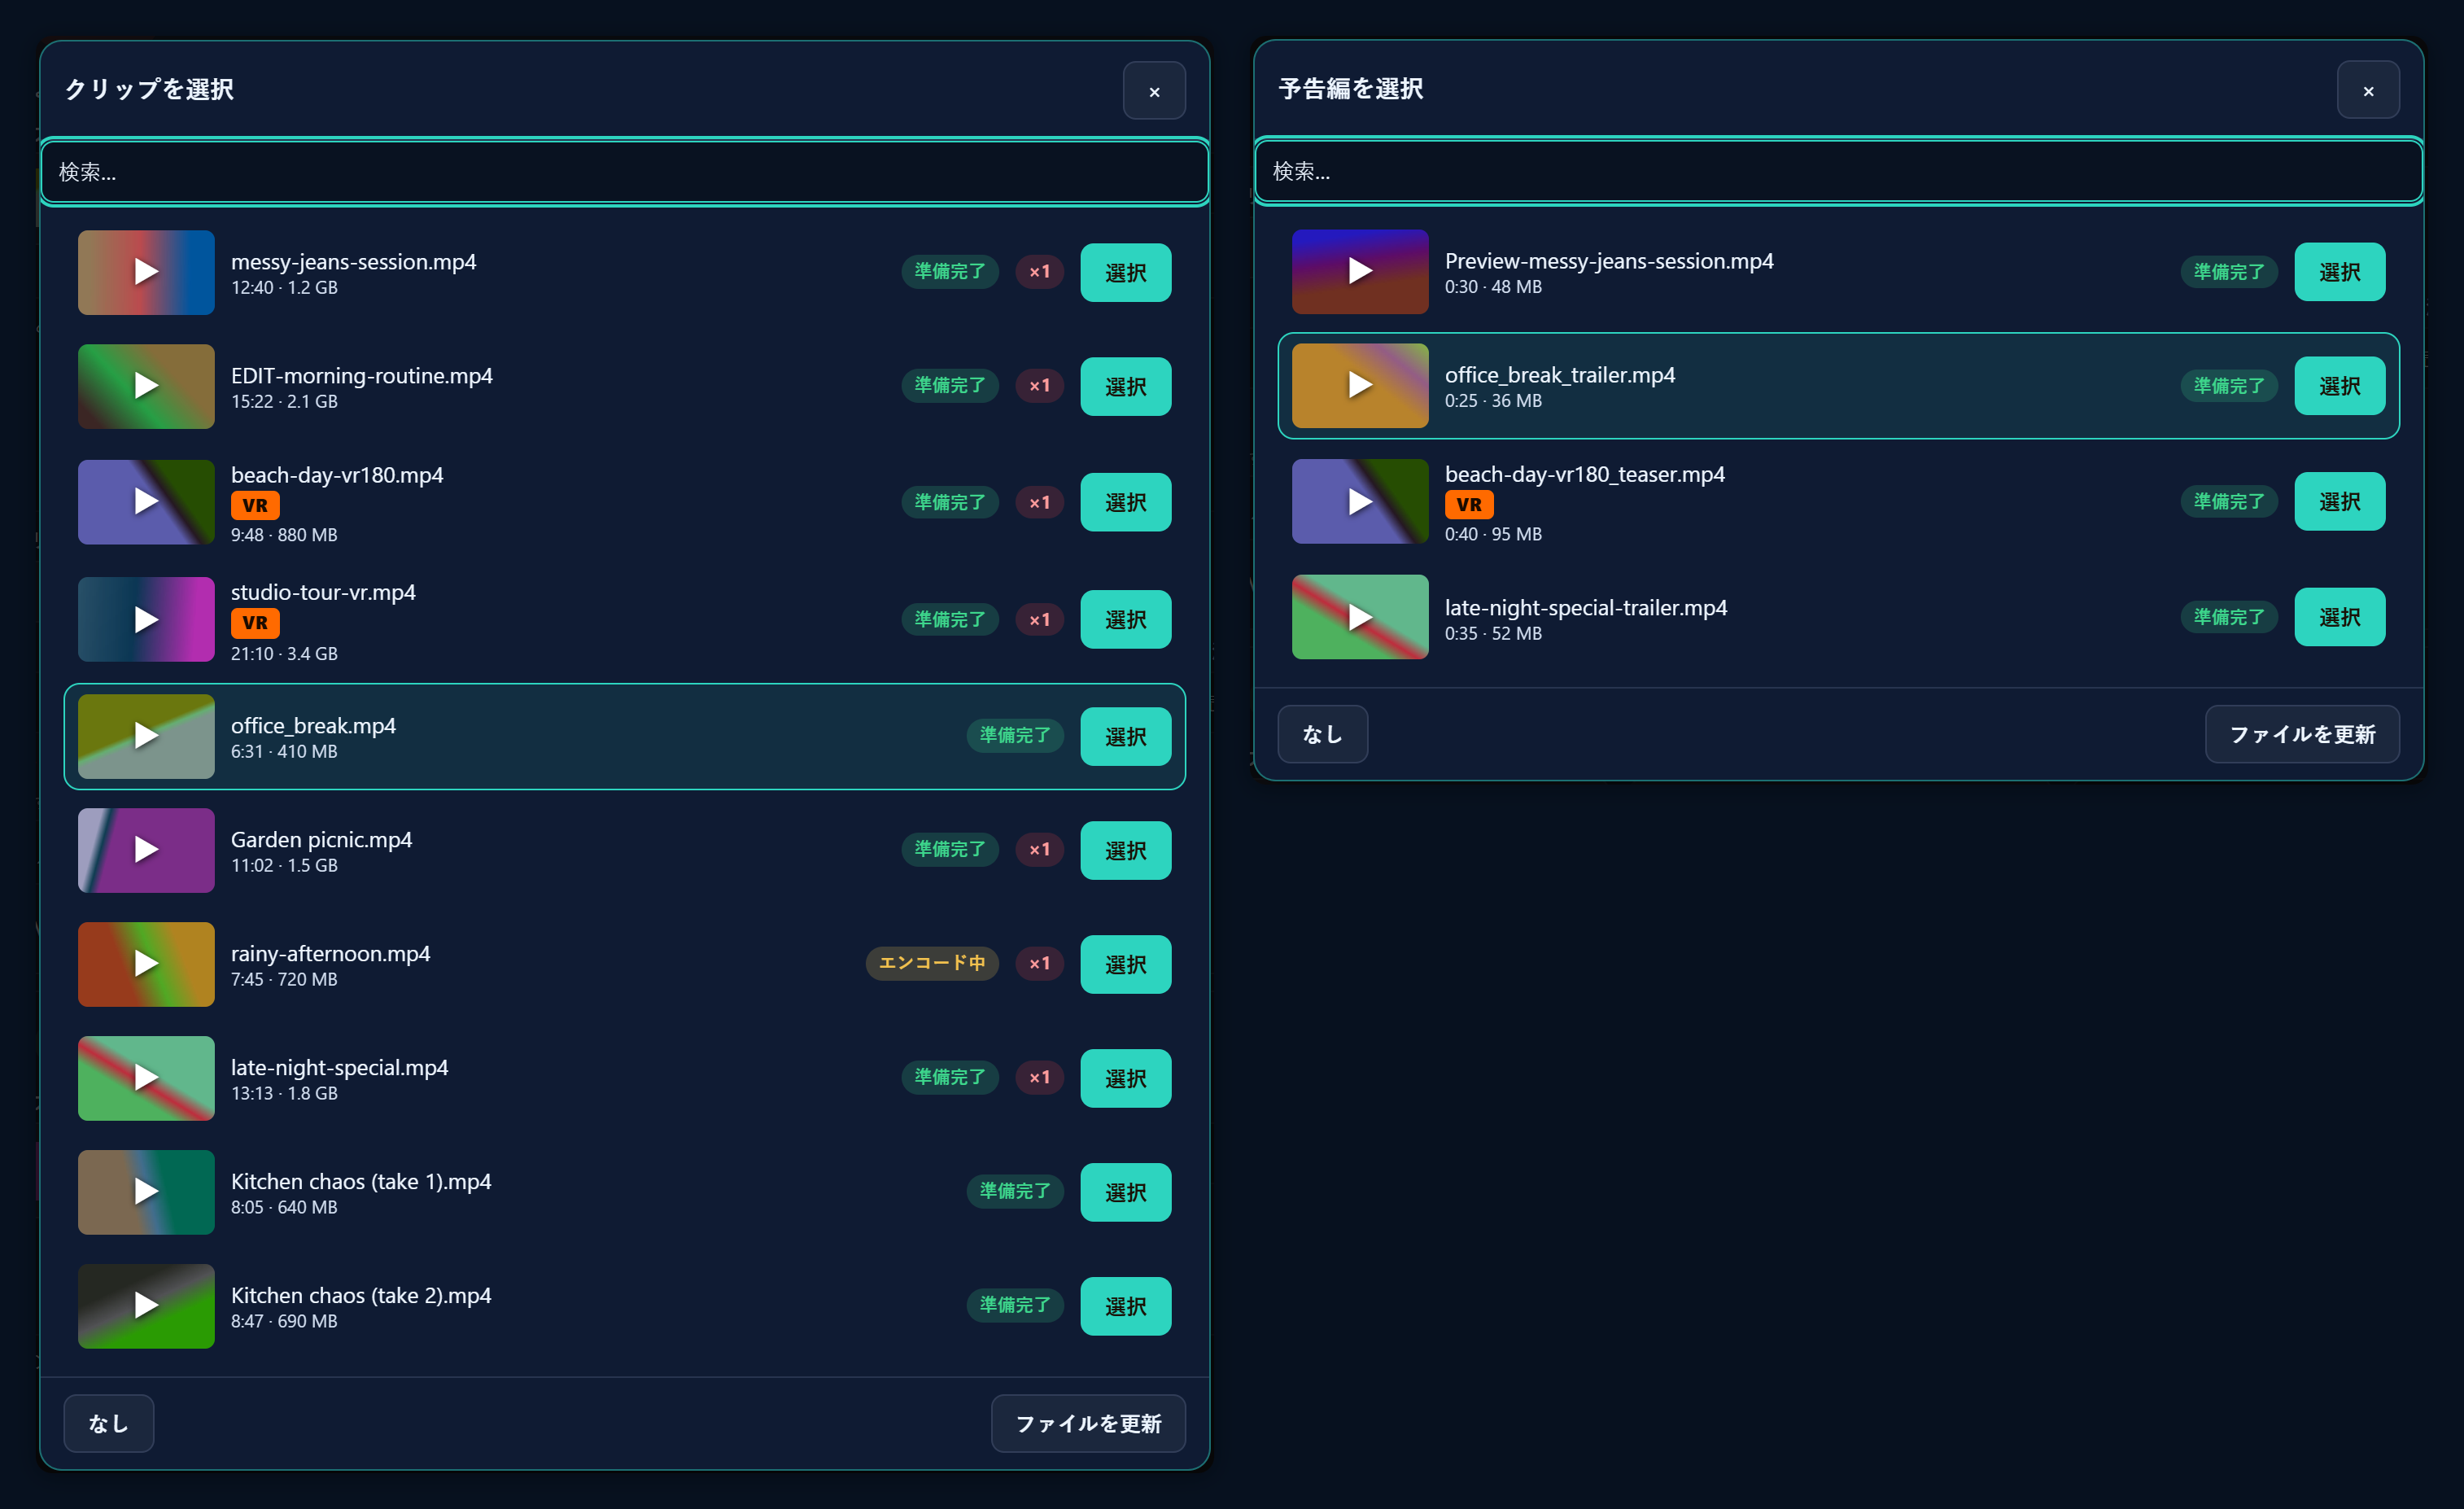Image resolution: width=2464 pixels, height=1509 pixels.
Task: Close the クリップを選択 dialog
Action: [1154, 91]
